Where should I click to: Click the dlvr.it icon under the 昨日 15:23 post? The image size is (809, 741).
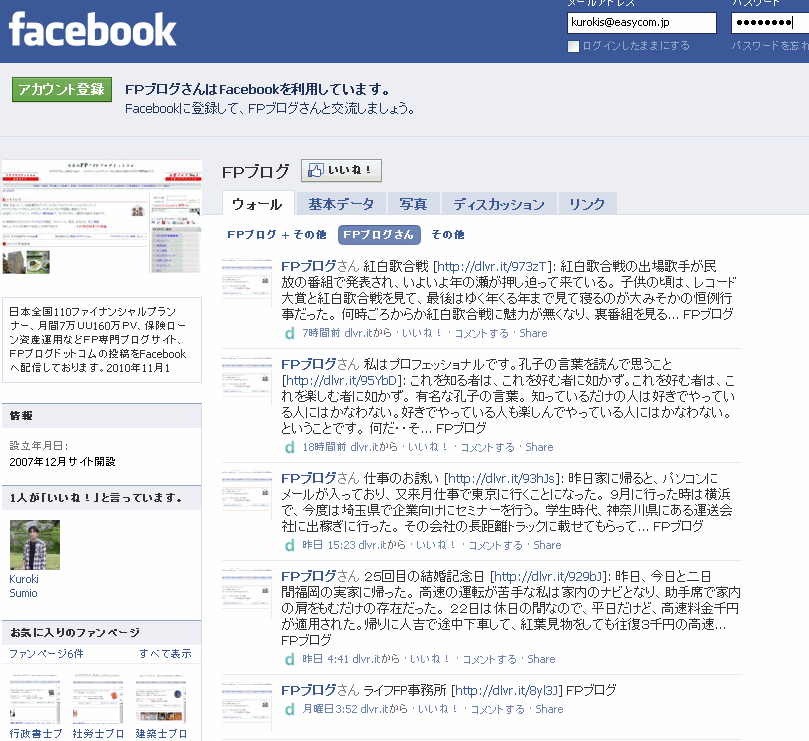[x=290, y=545]
